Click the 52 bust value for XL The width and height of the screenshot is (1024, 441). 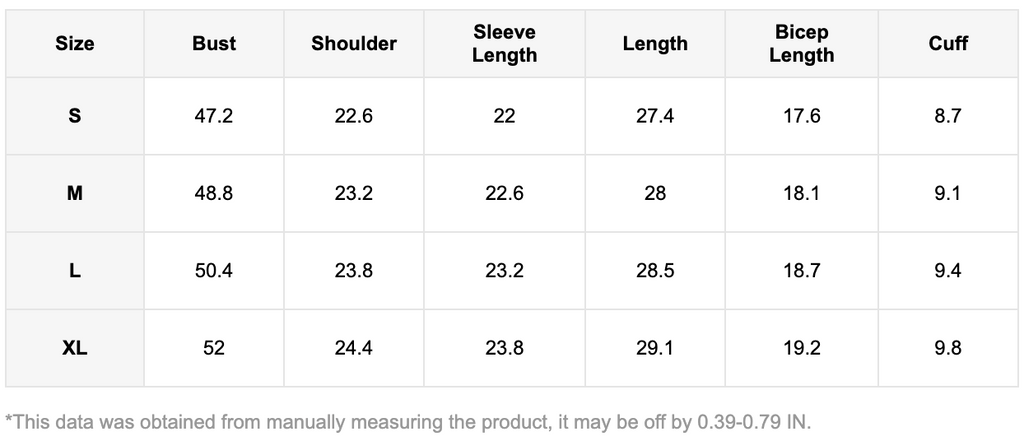(x=214, y=348)
